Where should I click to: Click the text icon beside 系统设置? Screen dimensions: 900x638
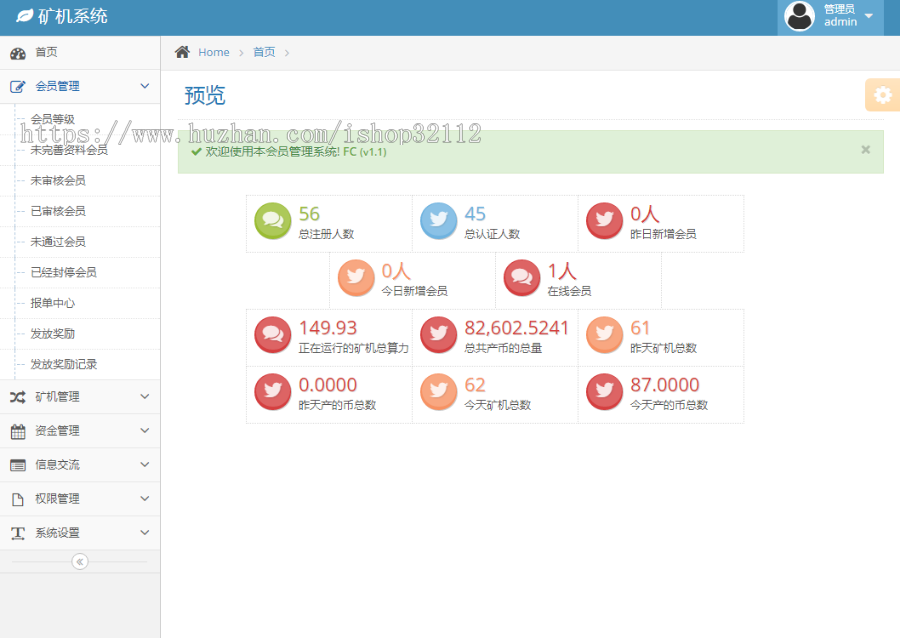click(18, 534)
